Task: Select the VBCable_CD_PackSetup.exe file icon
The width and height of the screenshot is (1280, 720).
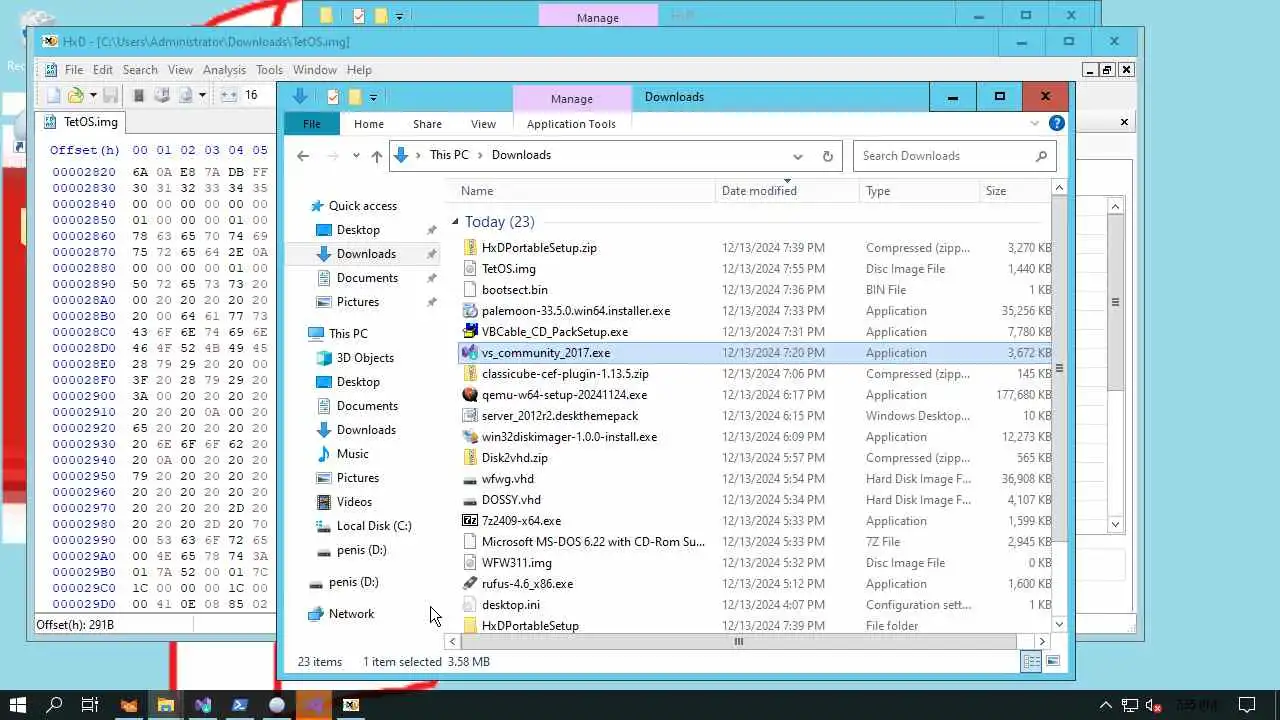Action: [470, 331]
